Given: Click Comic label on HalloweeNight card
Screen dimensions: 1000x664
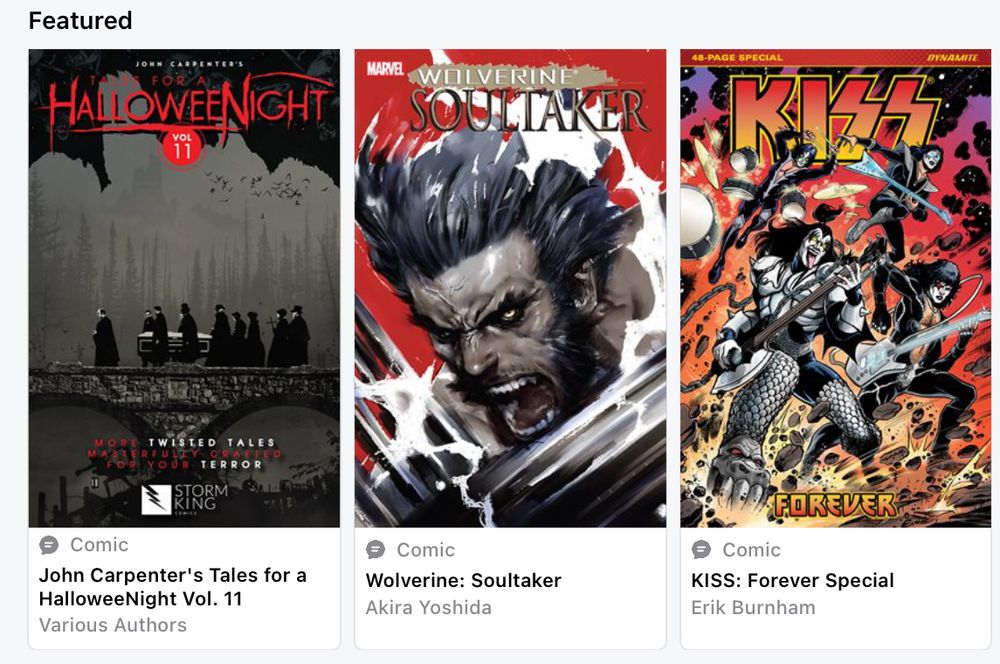Looking at the screenshot, I should 99,545.
